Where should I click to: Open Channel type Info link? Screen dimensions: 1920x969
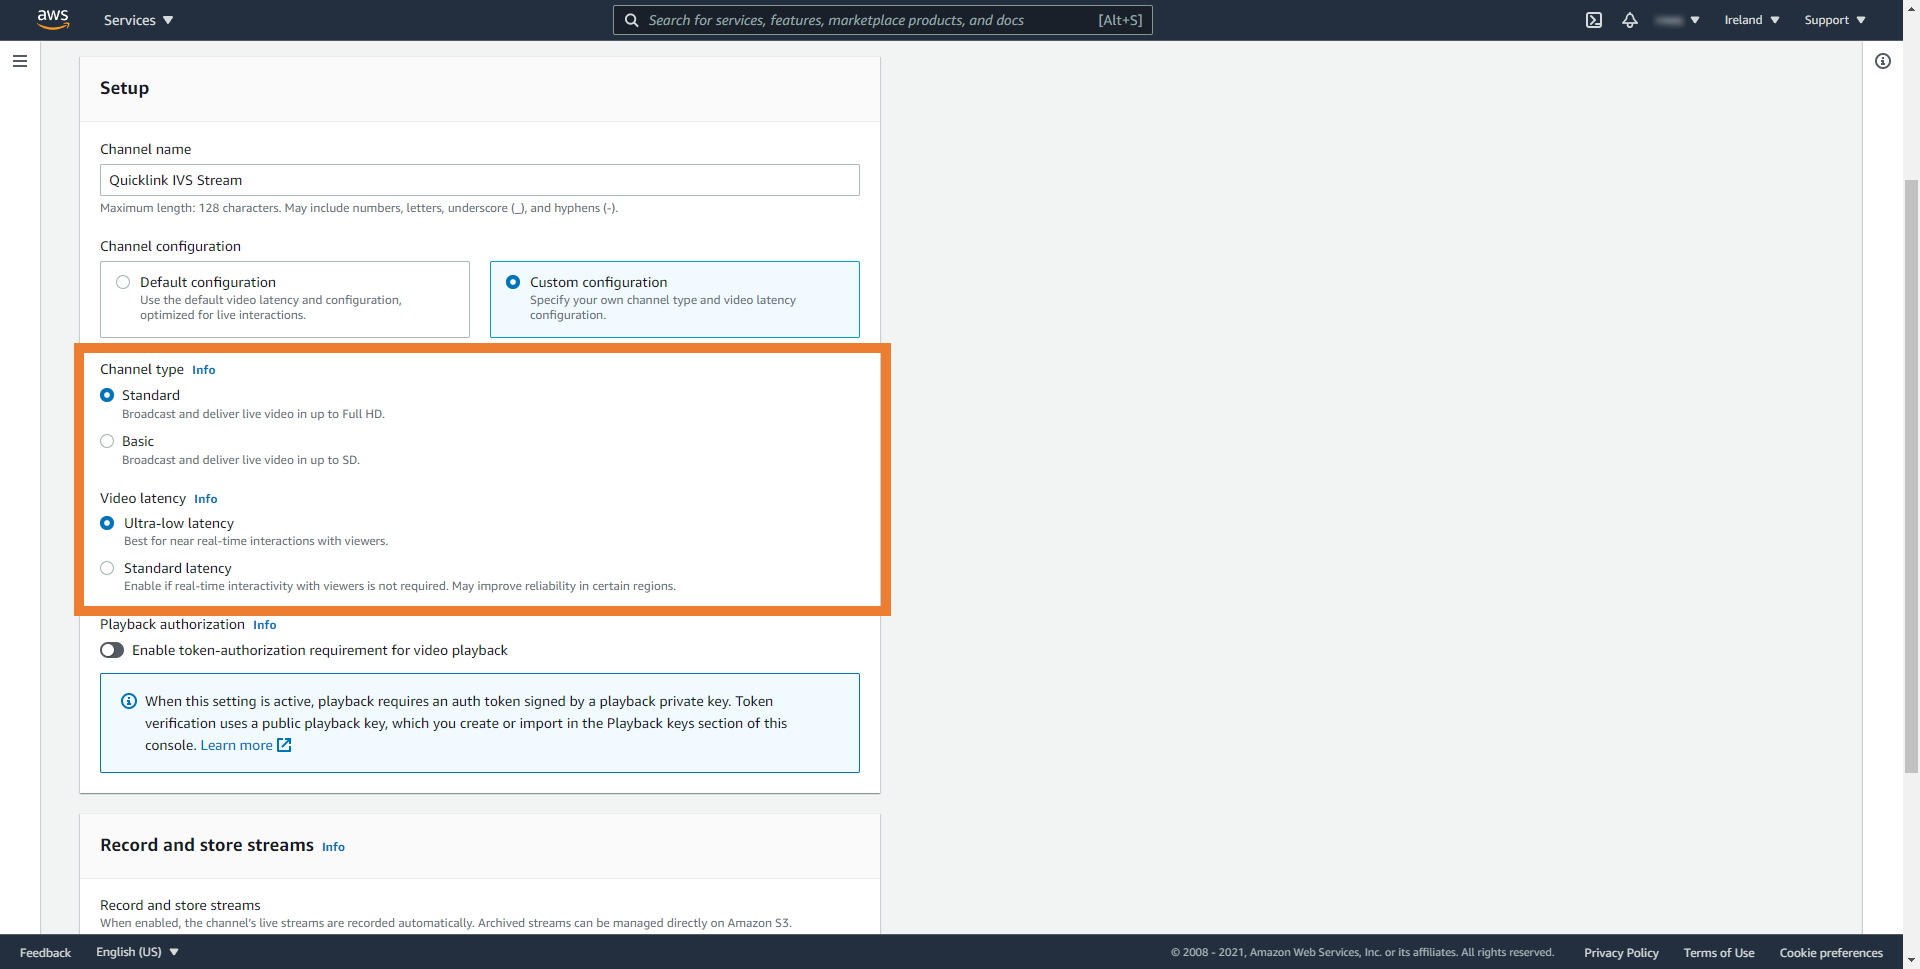(204, 370)
